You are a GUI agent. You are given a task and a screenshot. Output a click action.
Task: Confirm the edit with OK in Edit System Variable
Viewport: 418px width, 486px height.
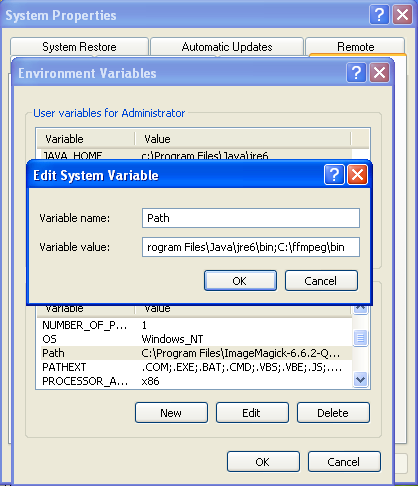pos(240,281)
